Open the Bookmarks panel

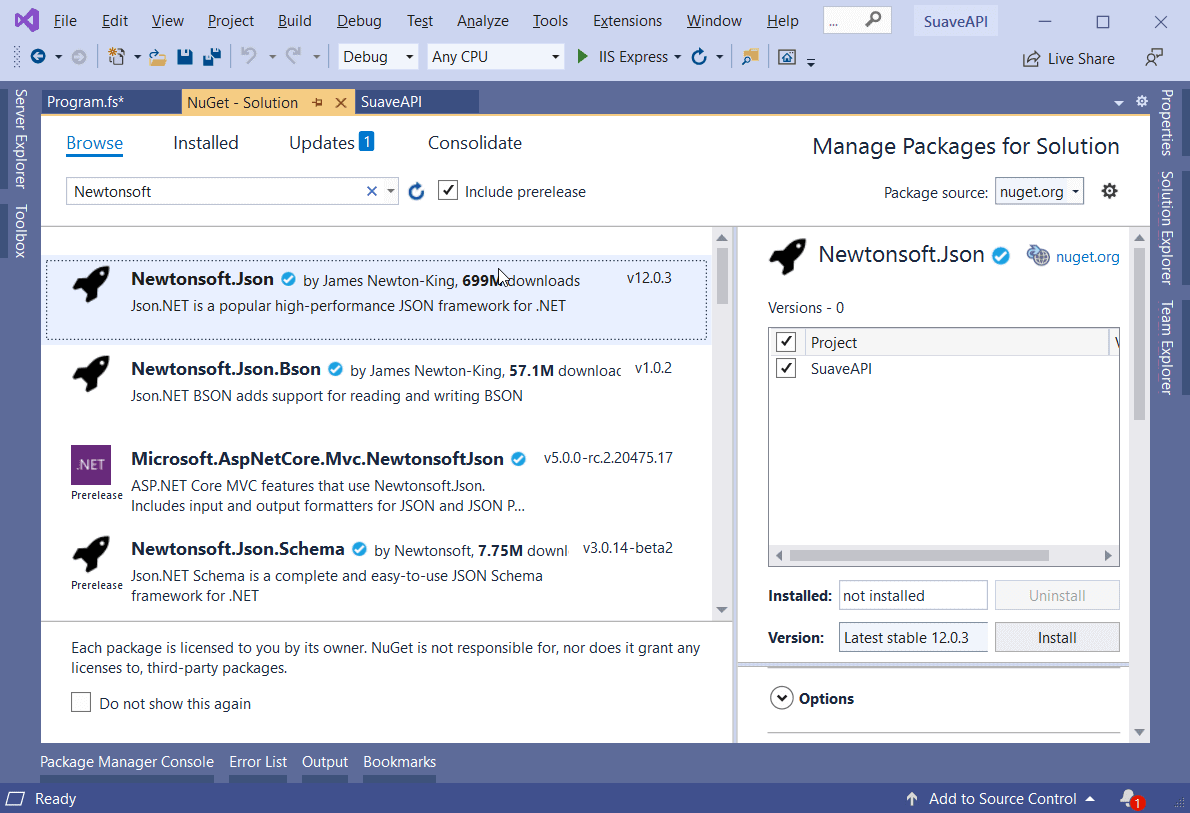[x=399, y=761]
